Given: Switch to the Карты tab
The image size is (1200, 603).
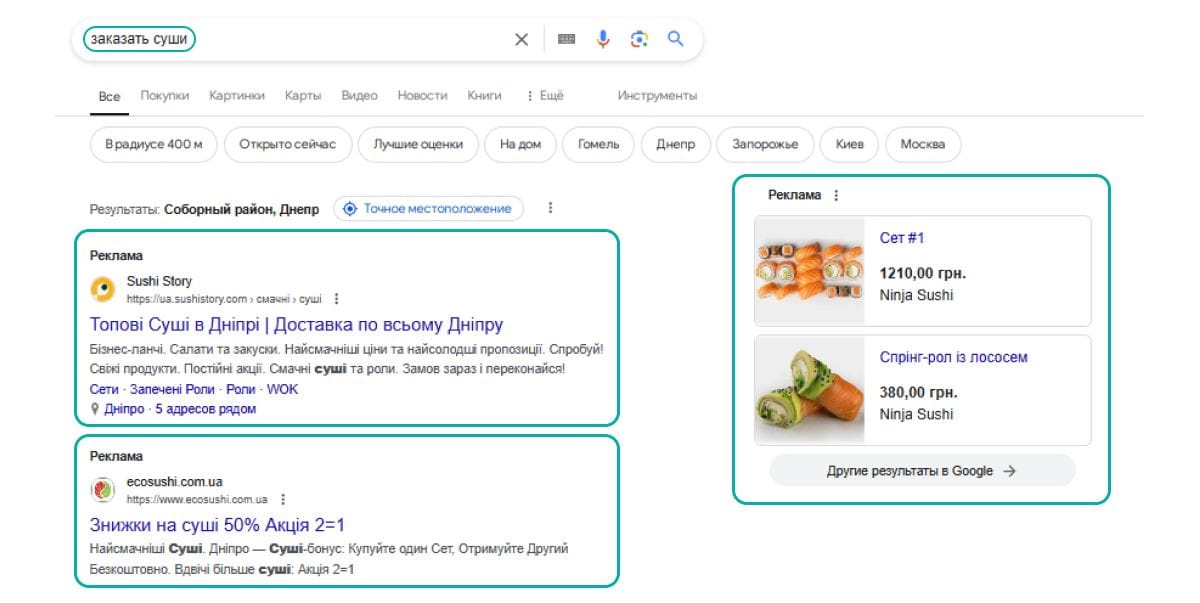Looking at the screenshot, I should [x=303, y=96].
